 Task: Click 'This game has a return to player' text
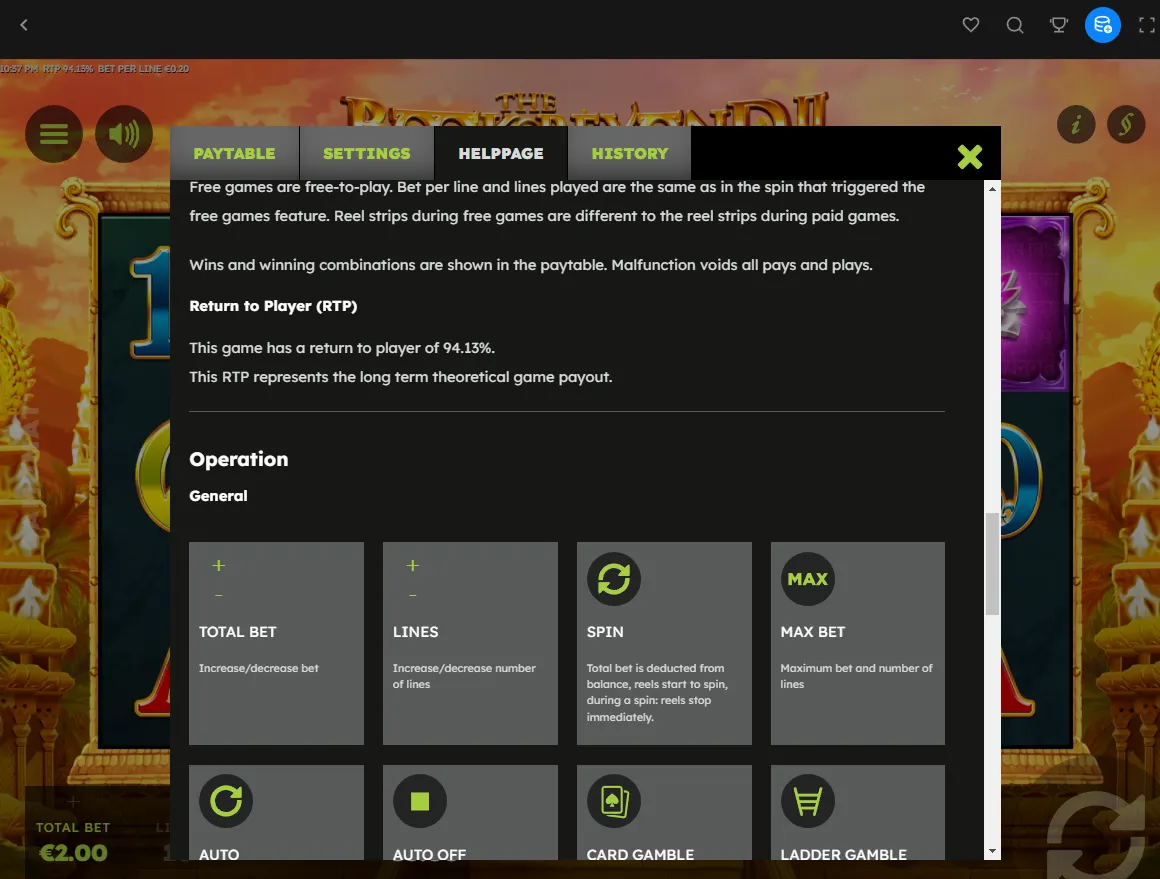click(342, 348)
